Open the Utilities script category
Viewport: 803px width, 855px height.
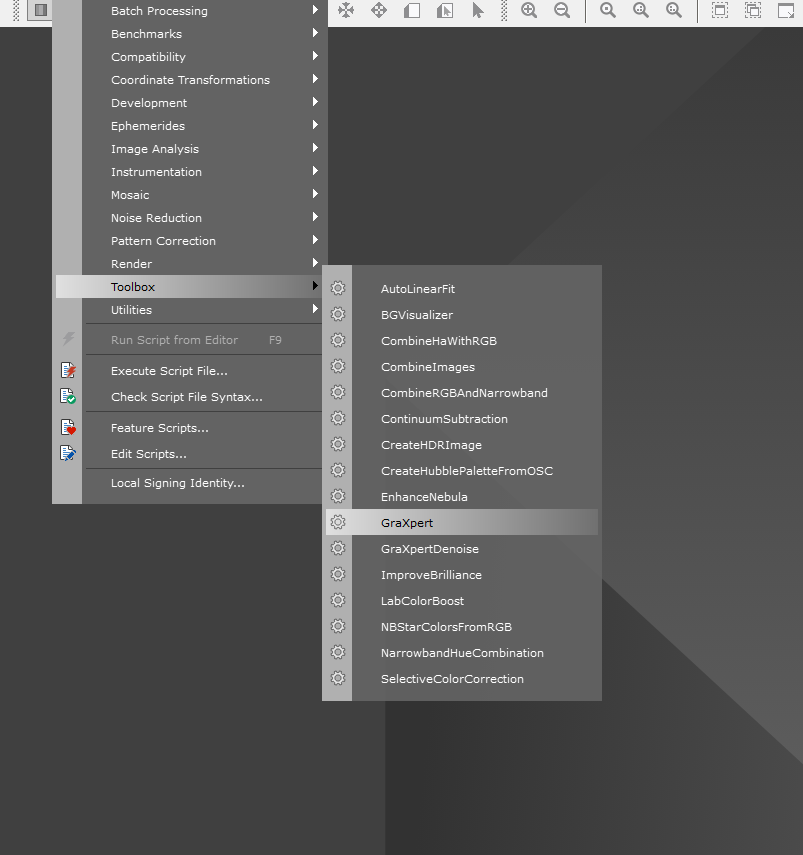[189, 310]
